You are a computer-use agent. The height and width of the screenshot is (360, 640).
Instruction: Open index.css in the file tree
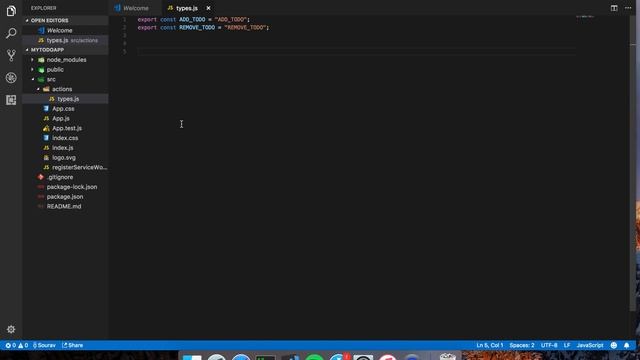click(65, 138)
